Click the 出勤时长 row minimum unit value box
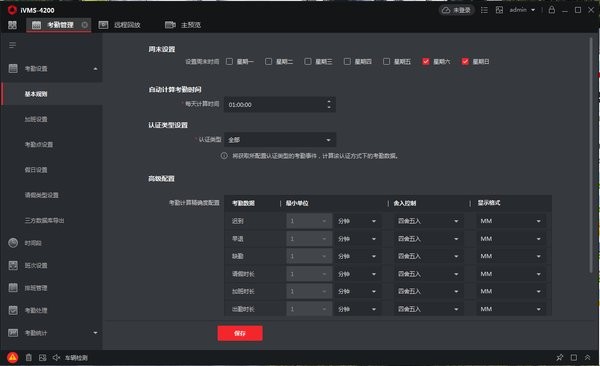This screenshot has width=600, height=366. 309,309
